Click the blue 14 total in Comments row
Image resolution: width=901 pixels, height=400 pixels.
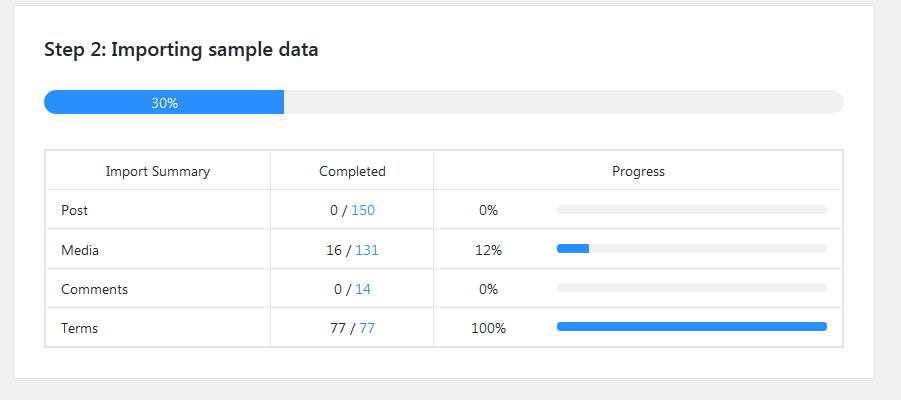[363, 289]
